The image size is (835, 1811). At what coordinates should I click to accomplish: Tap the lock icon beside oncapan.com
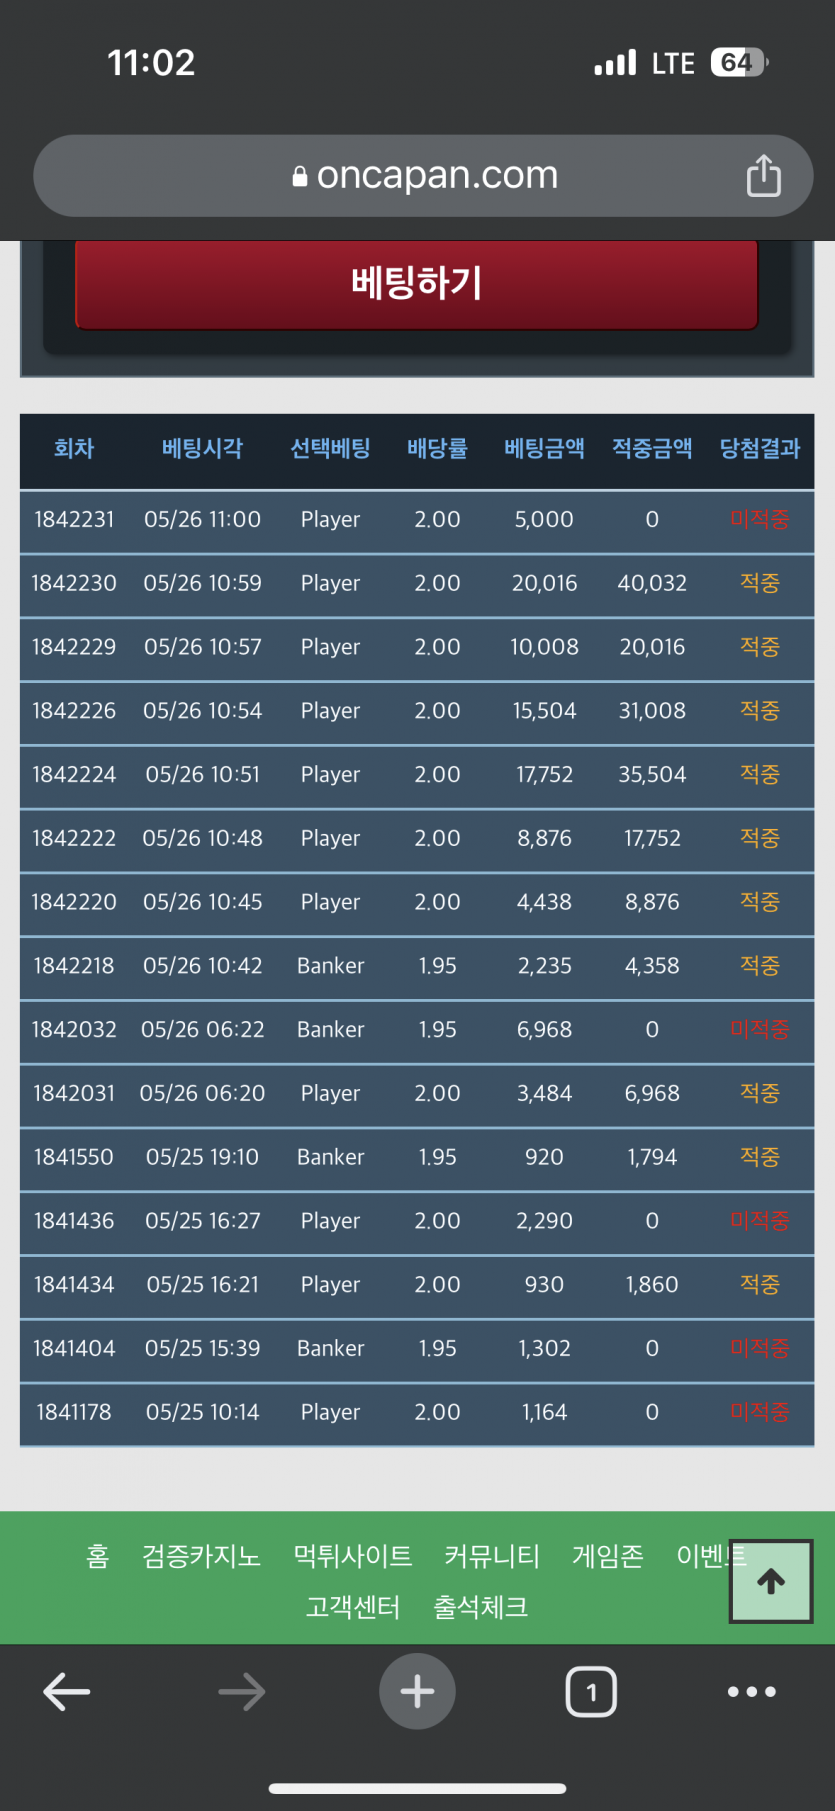pos(300,176)
